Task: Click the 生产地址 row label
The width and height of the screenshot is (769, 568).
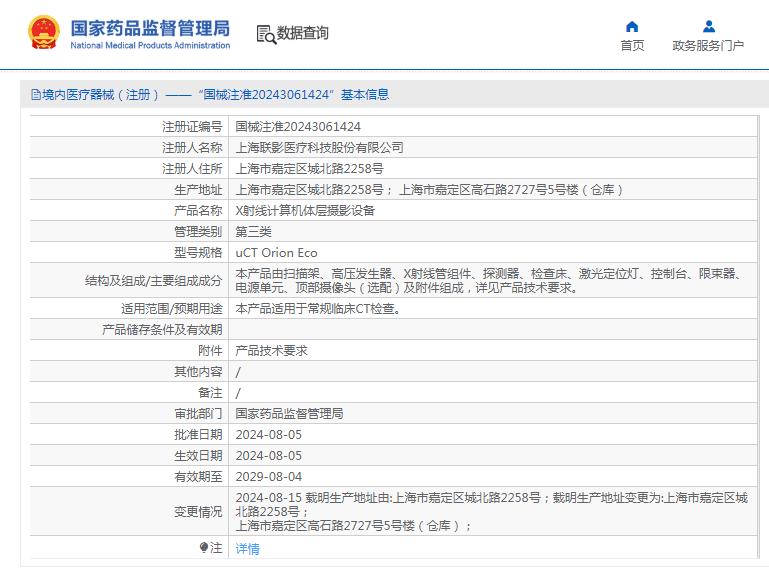Action: pos(198,190)
